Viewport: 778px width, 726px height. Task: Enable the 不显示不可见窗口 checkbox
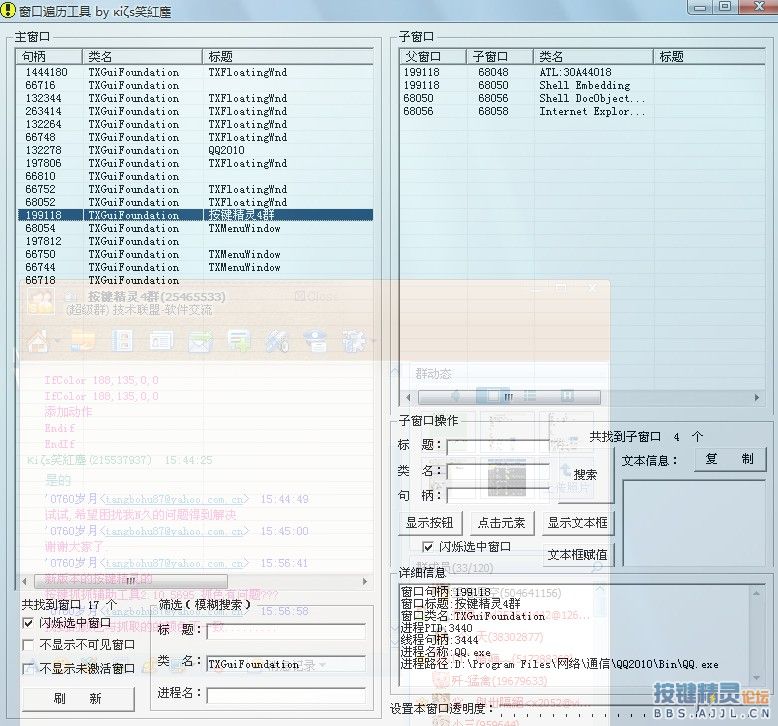coord(29,645)
